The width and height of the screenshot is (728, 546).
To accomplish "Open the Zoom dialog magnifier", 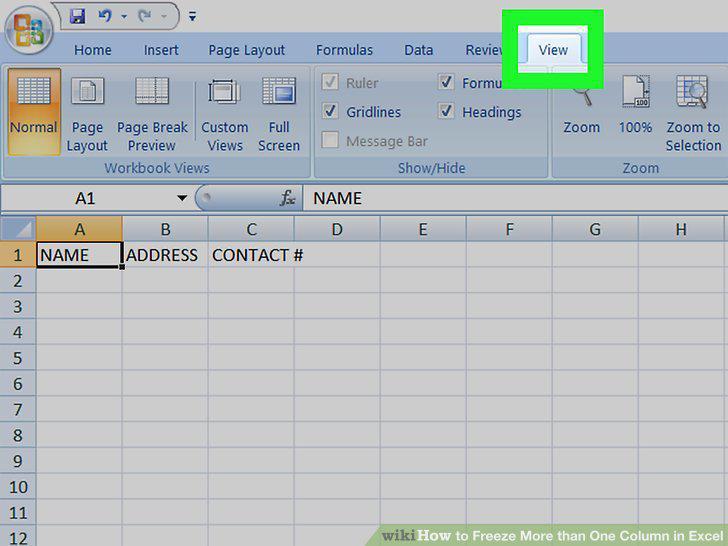I will [581, 111].
